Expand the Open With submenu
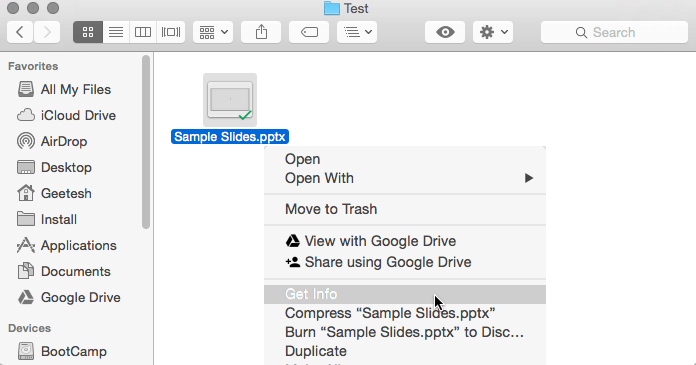Screen dimensions: 696x365 [405, 178]
